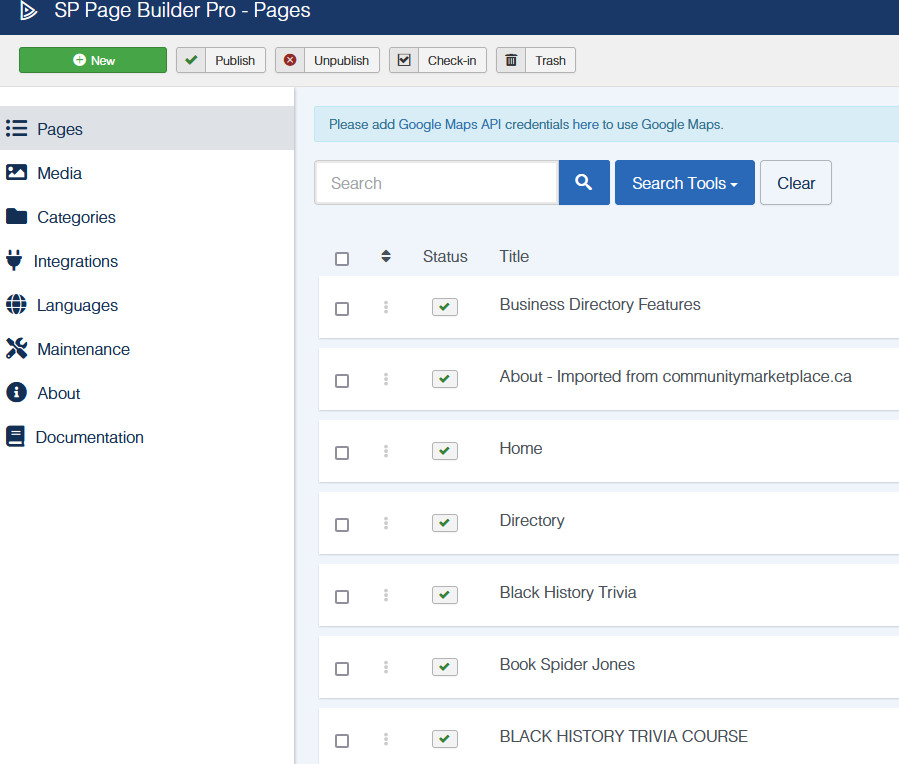Click the green New button
Image resolution: width=899 pixels, height=764 pixels.
coord(93,60)
